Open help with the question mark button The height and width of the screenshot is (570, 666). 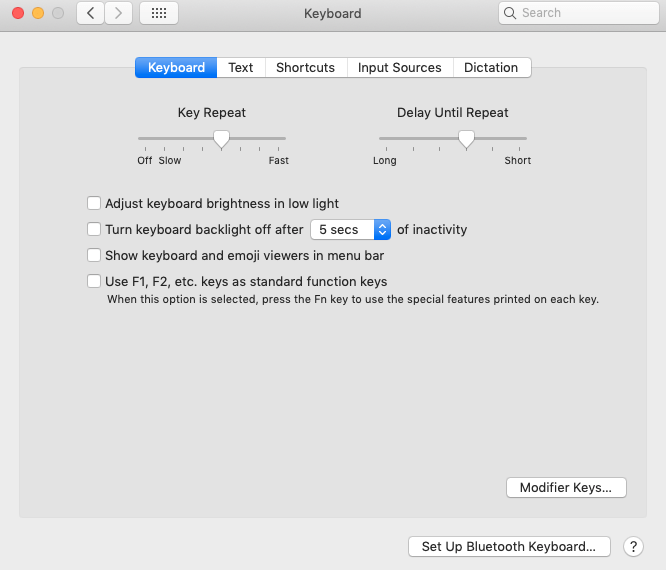tap(633, 547)
